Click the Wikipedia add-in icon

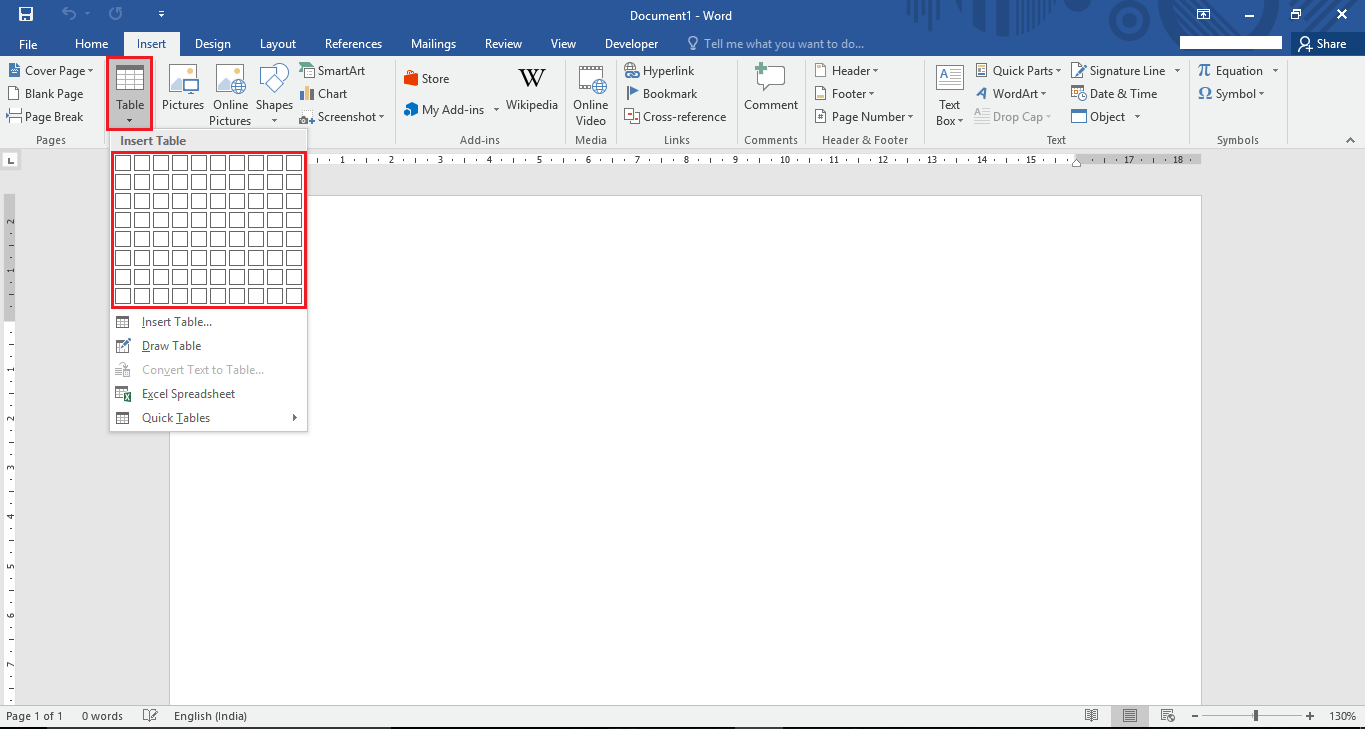click(x=532, y=78)
